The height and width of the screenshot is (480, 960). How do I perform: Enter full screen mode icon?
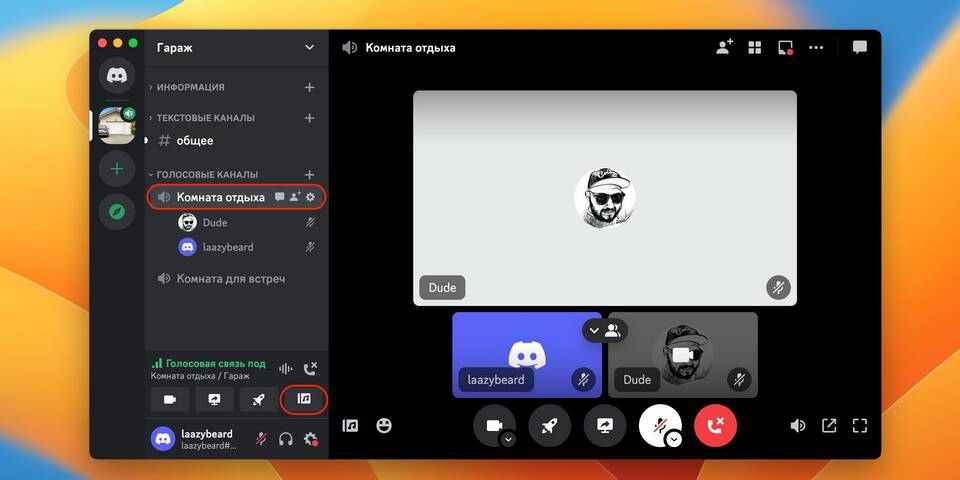pyautogui.click(x=860, y=426)
